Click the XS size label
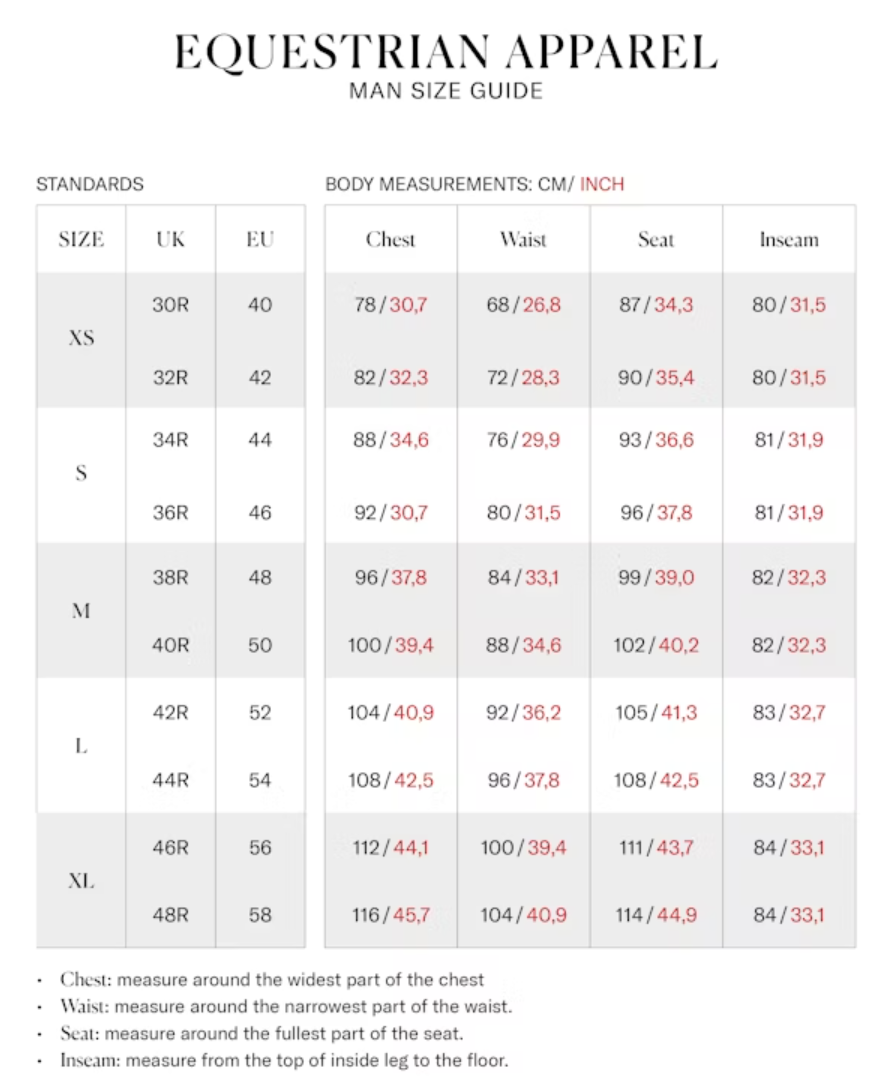 pyautogui.click(x=81, y=338)
